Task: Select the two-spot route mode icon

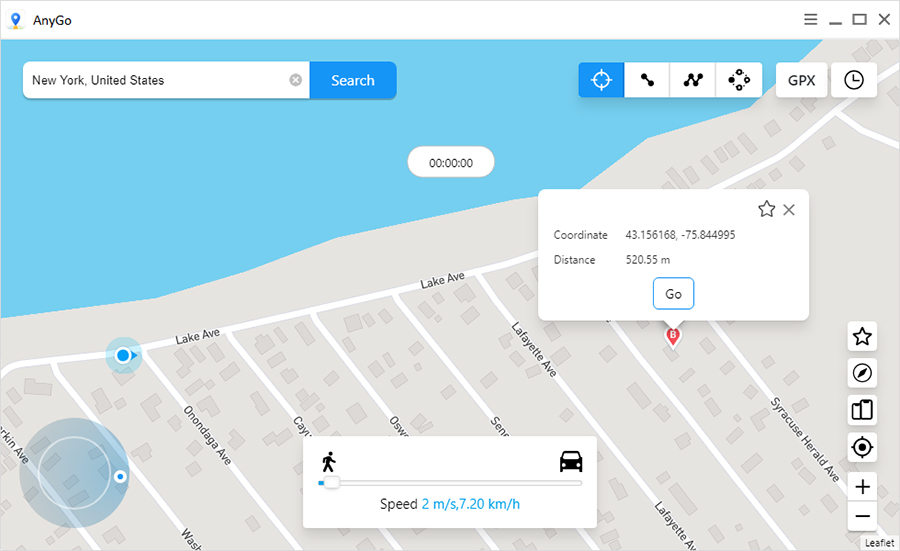Action: (647, 80)
